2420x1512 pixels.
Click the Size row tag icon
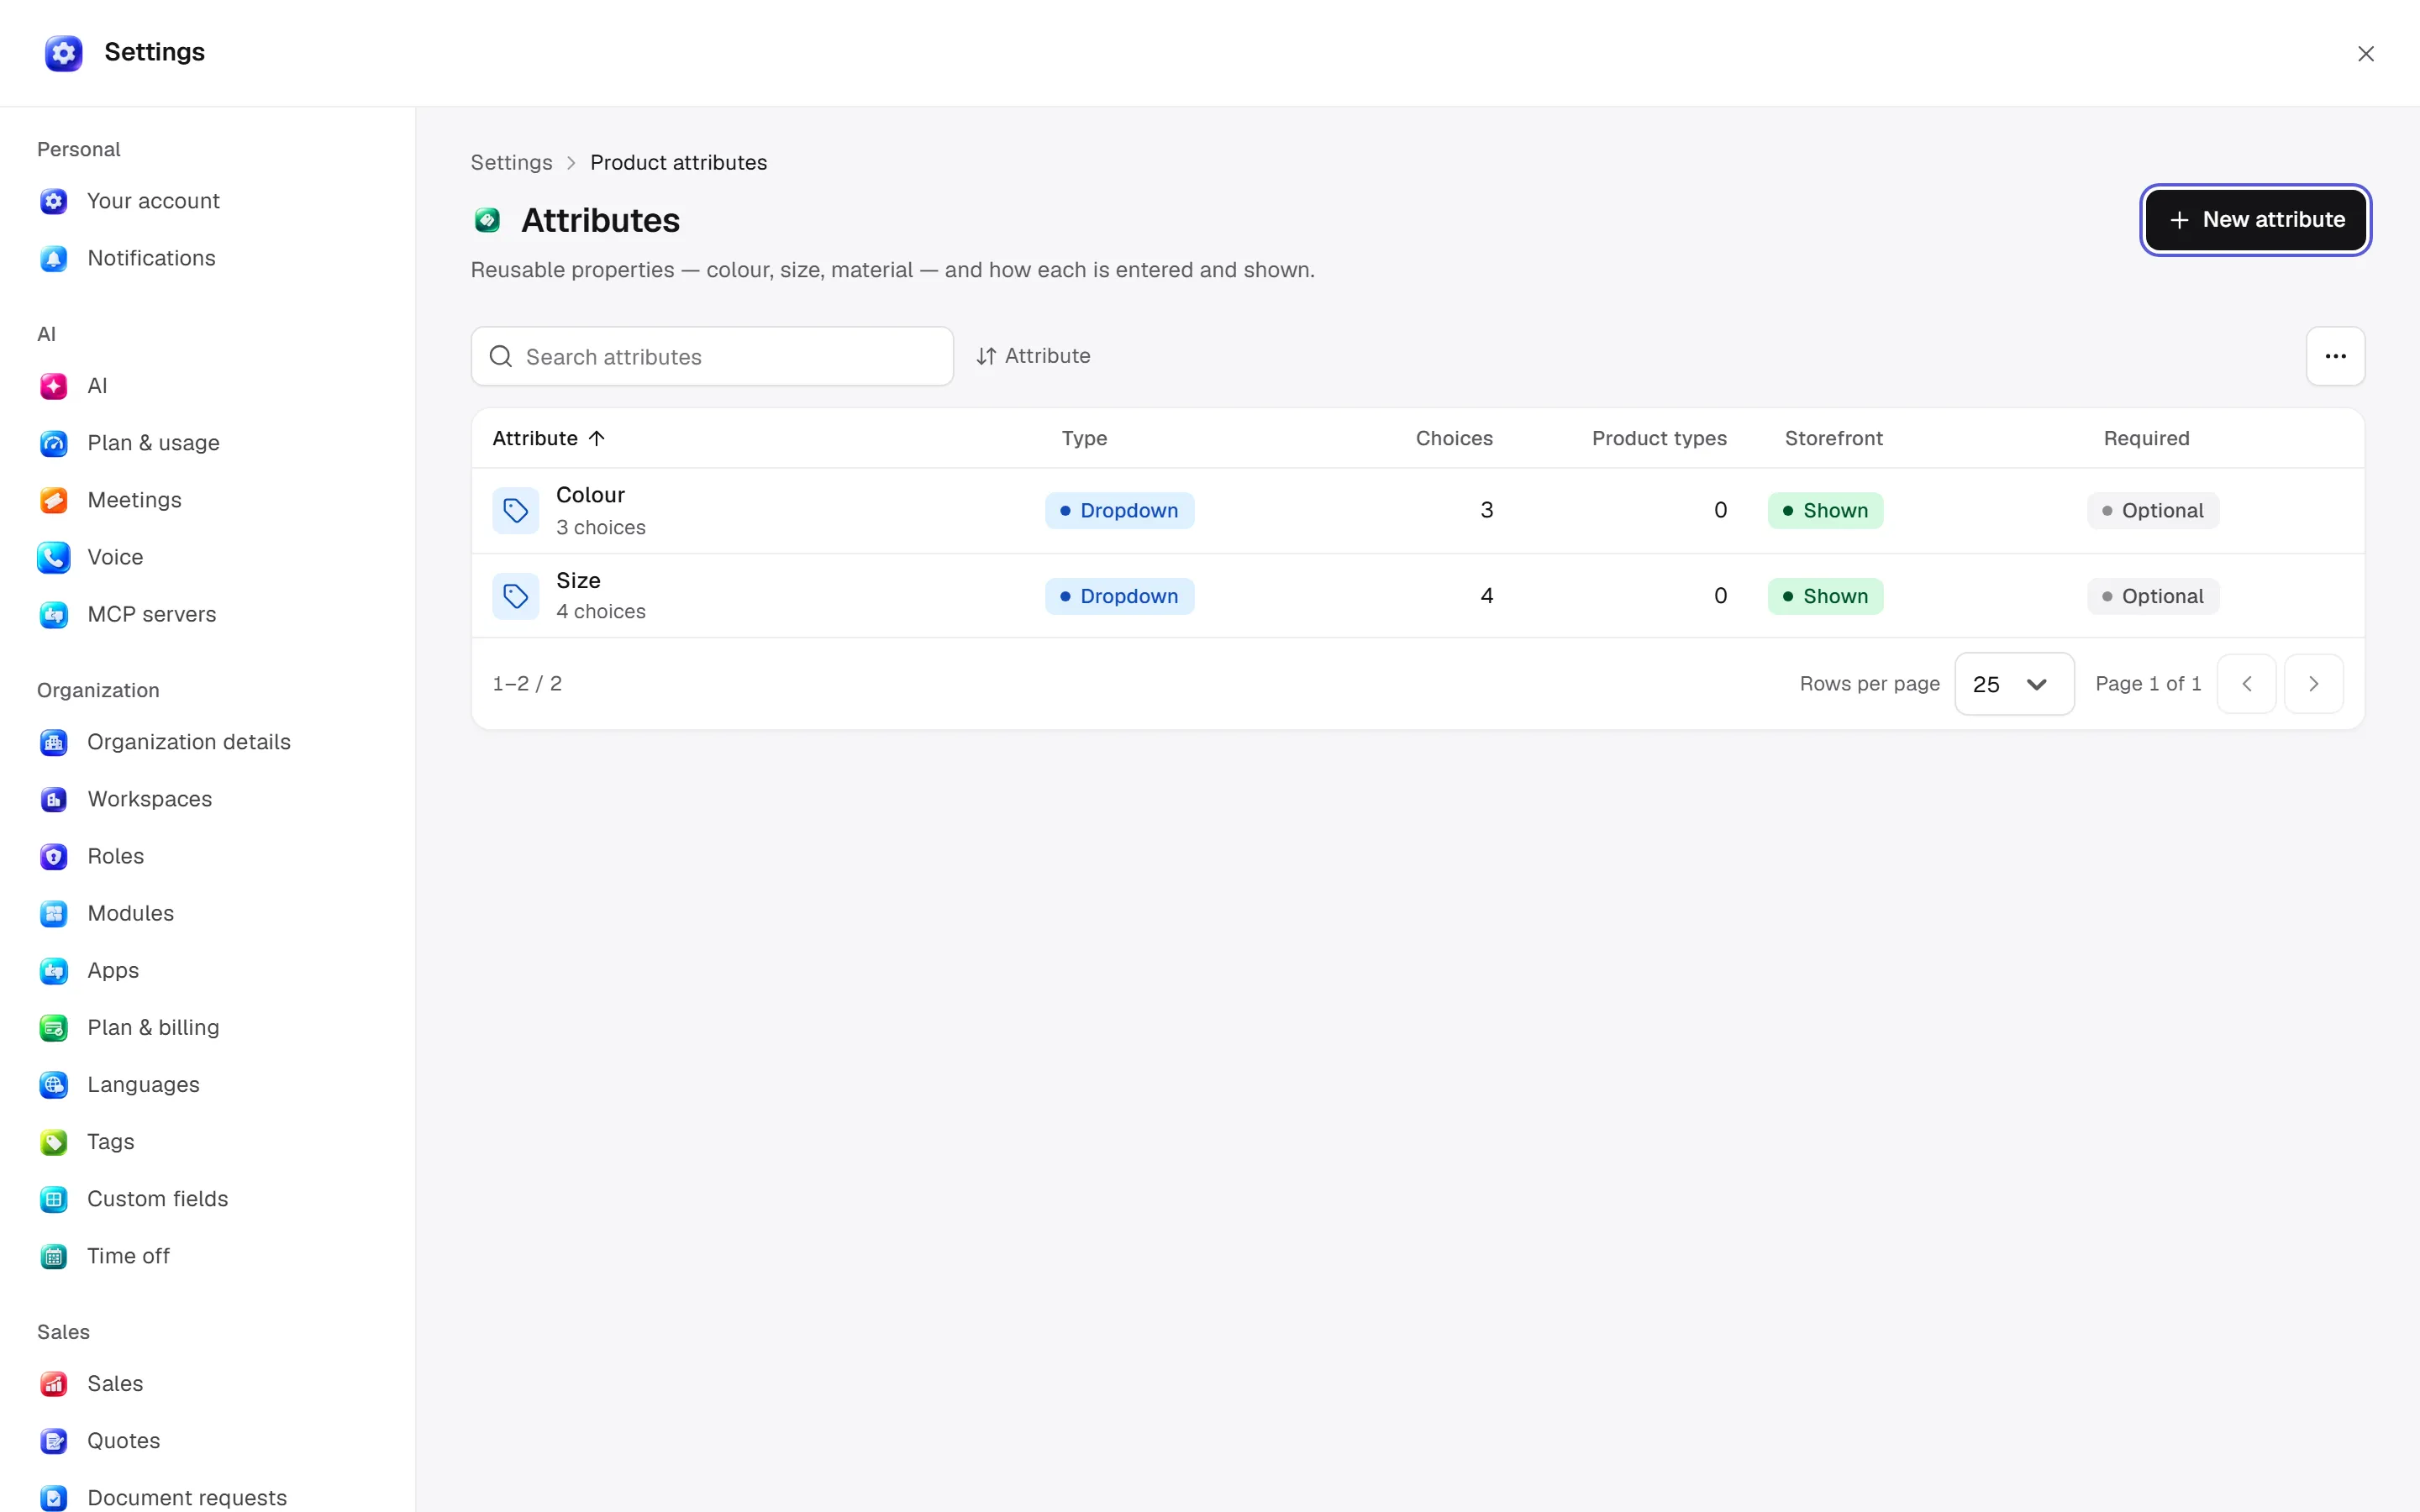click(516, 596)
